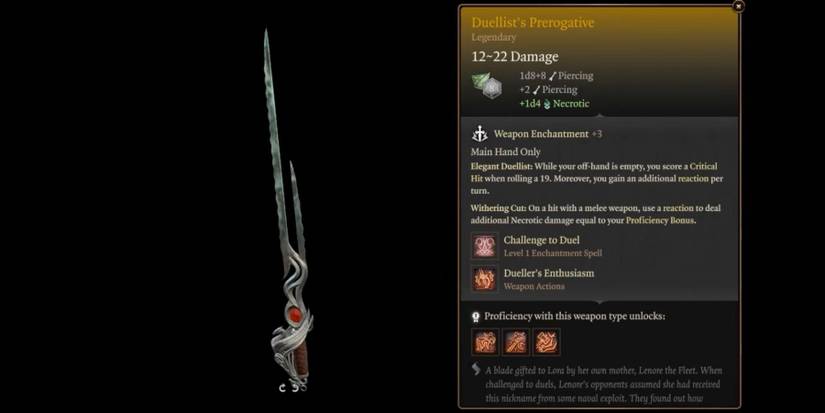Click the green Necrotic damage type icon
This screenshot has width=825, height=413.
pos(547,104)
